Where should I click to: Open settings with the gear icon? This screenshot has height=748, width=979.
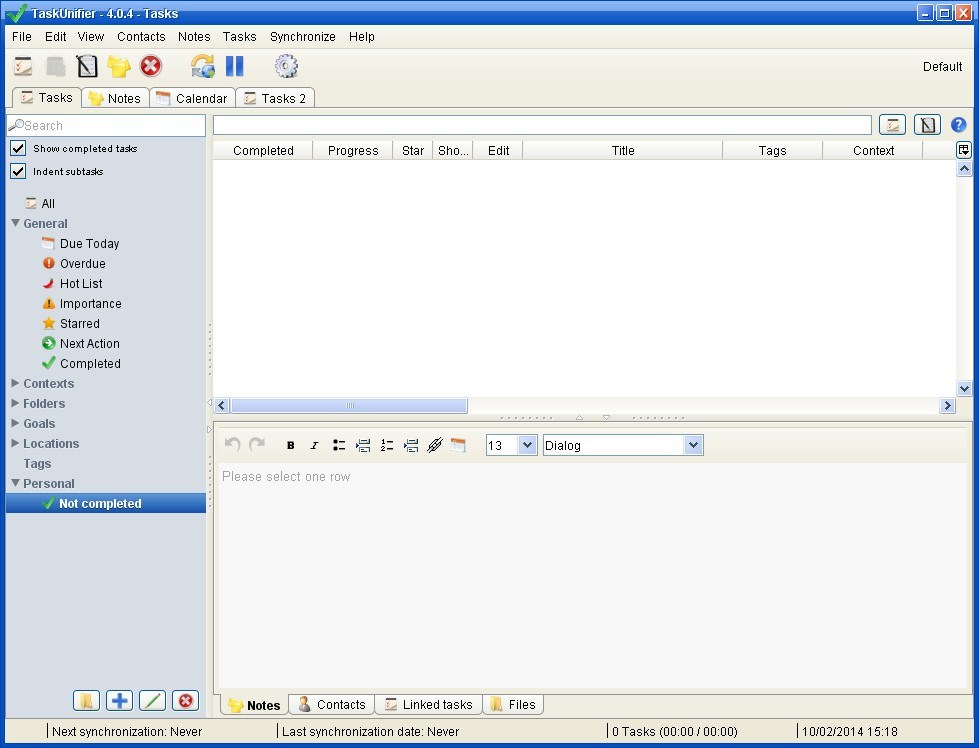[x=286, y=66]
